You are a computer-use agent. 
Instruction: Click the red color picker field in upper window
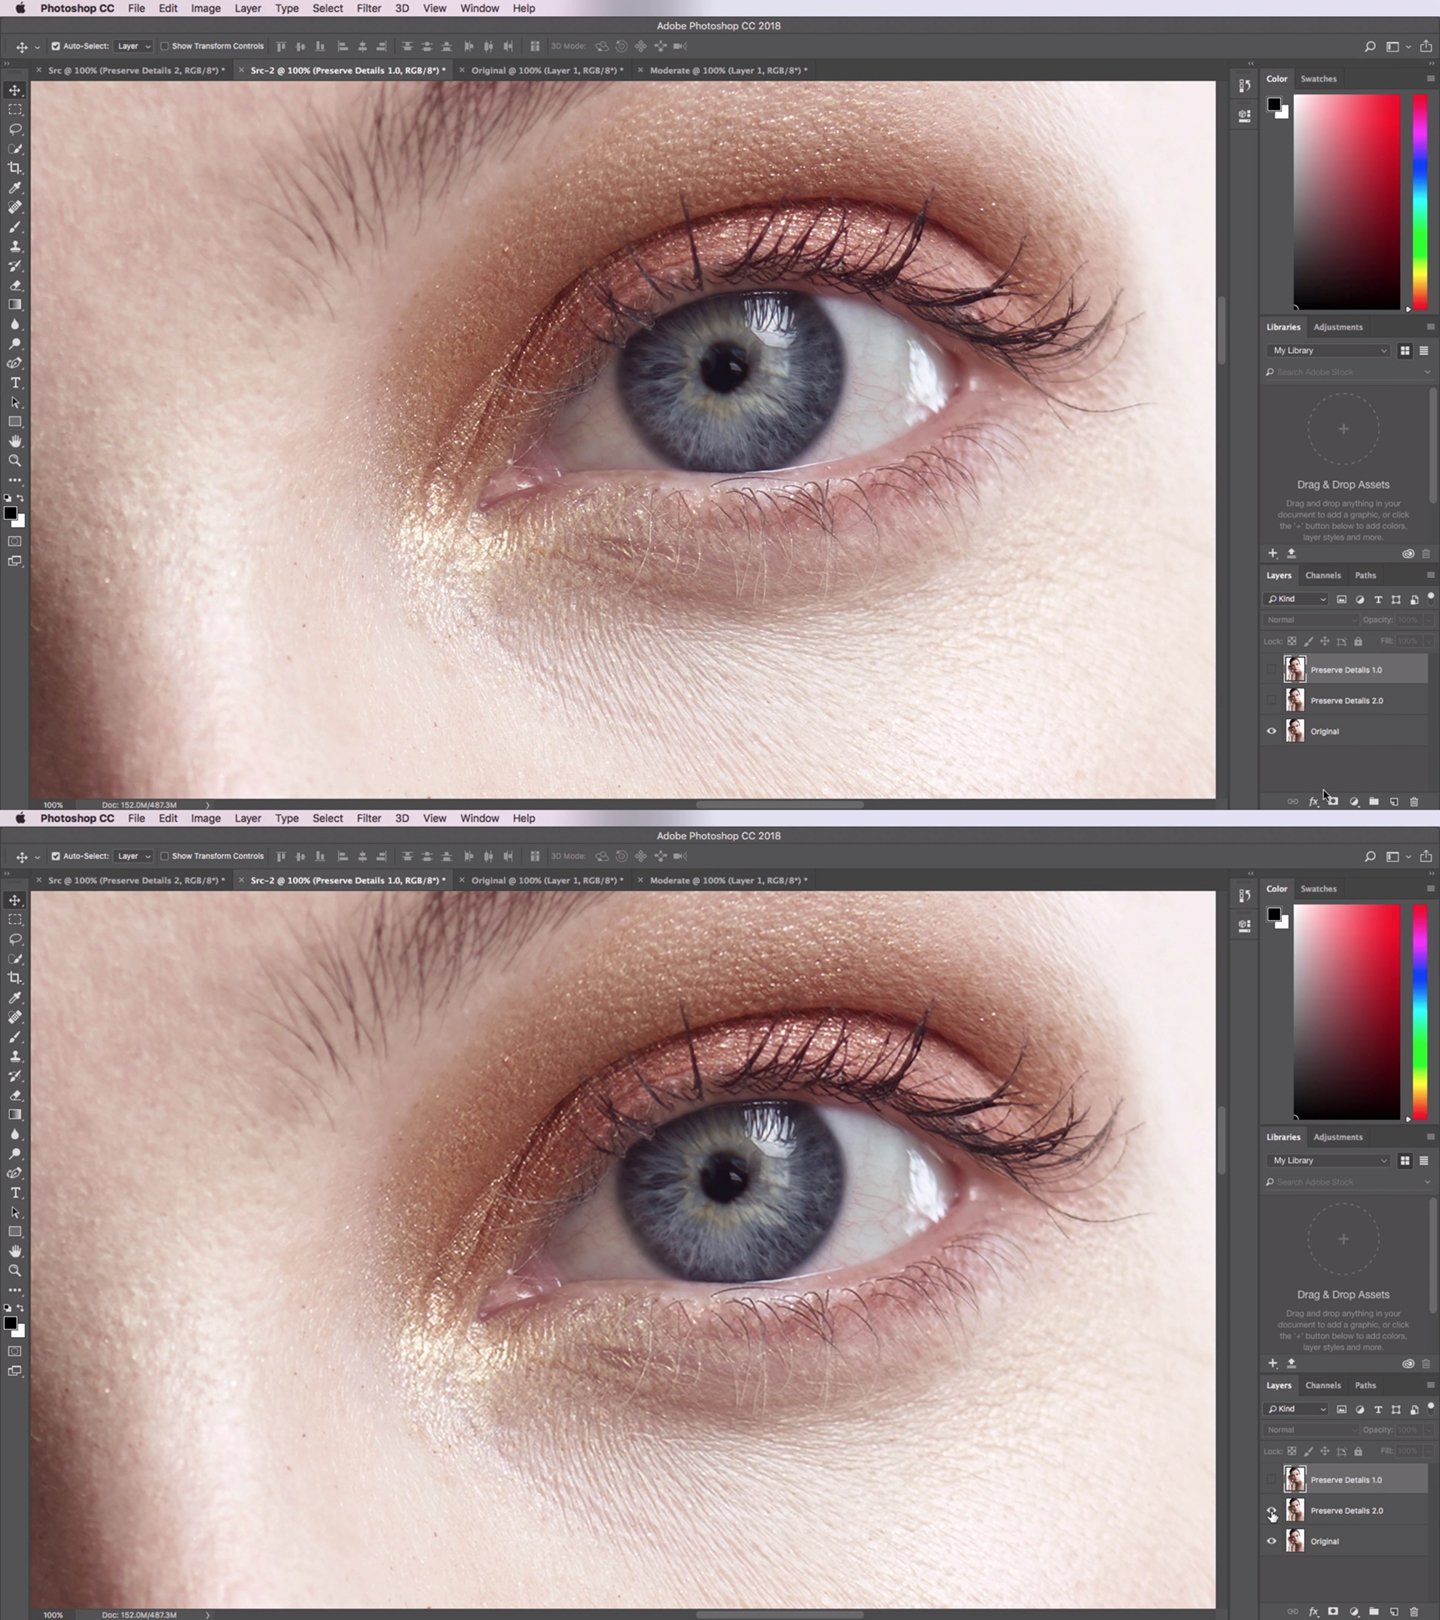(1346, 202)
